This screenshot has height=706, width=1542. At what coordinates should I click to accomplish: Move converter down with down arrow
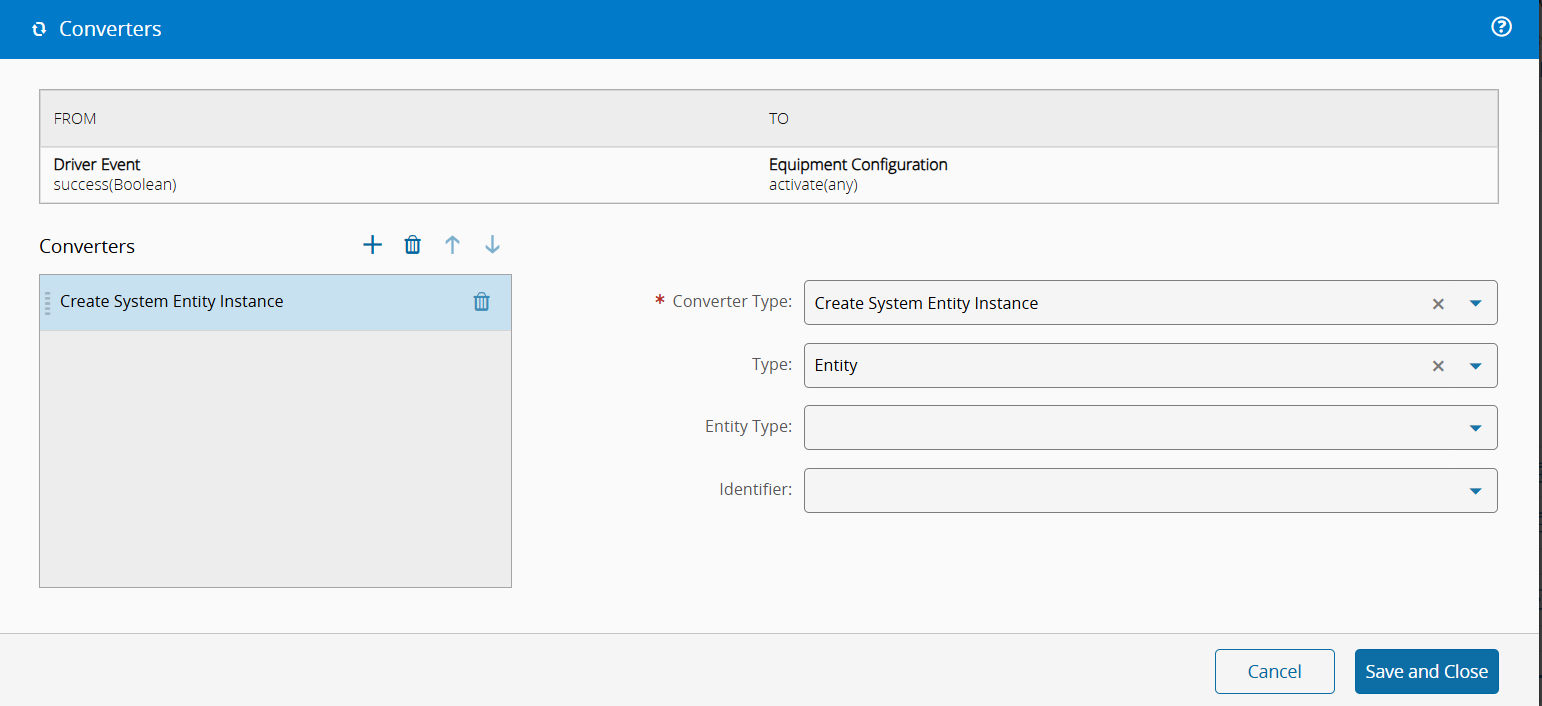click(492, 245)
